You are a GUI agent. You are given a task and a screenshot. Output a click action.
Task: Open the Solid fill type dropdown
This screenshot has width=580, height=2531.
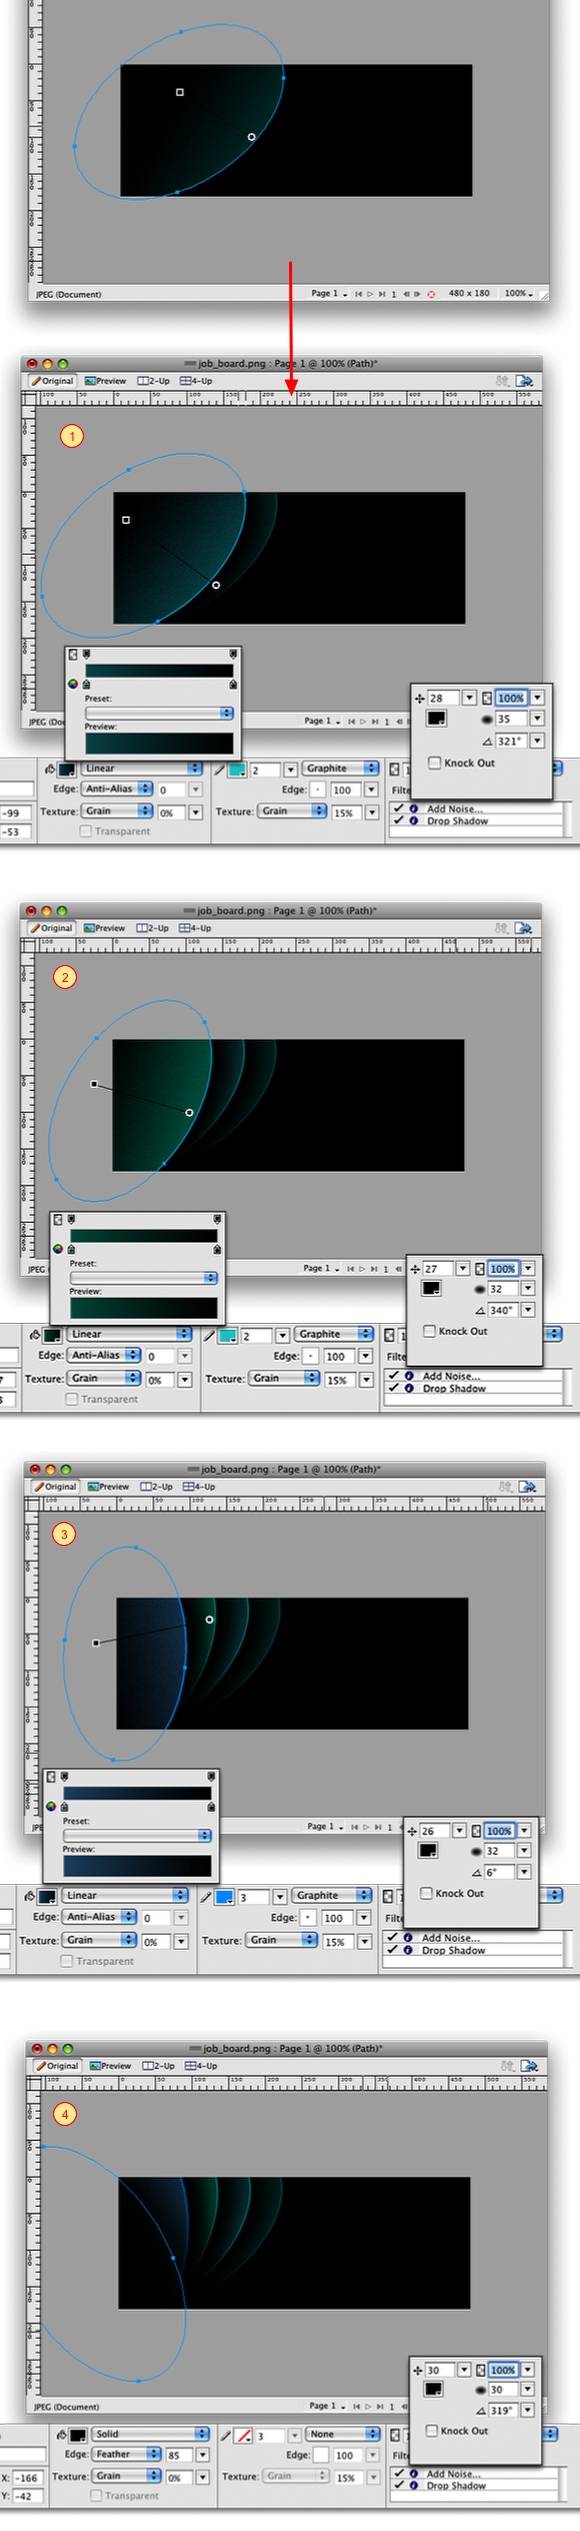pos(151,2434)
